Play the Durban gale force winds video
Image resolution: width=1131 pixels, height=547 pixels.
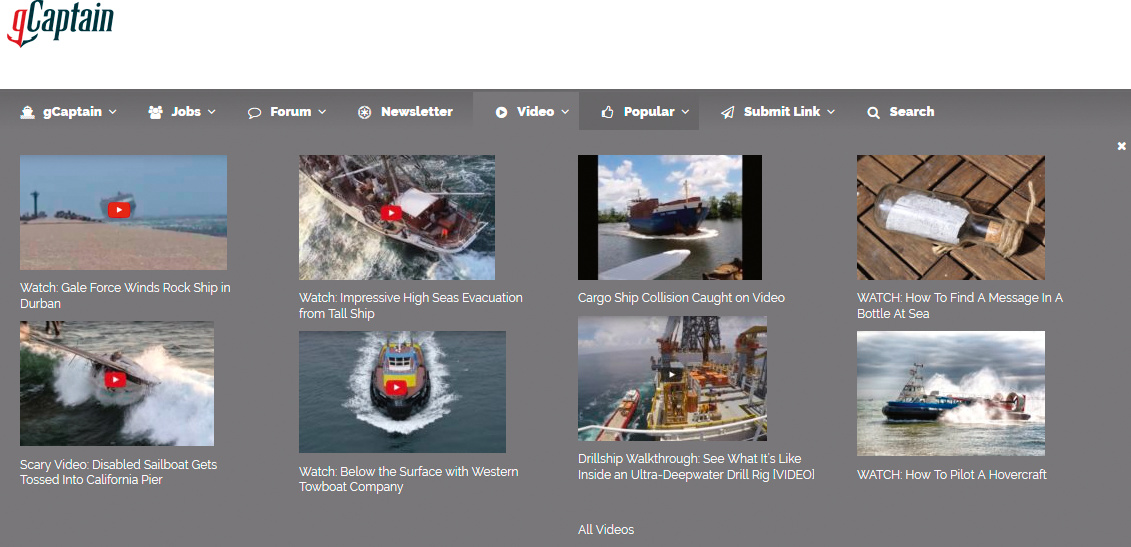(118, 210)
